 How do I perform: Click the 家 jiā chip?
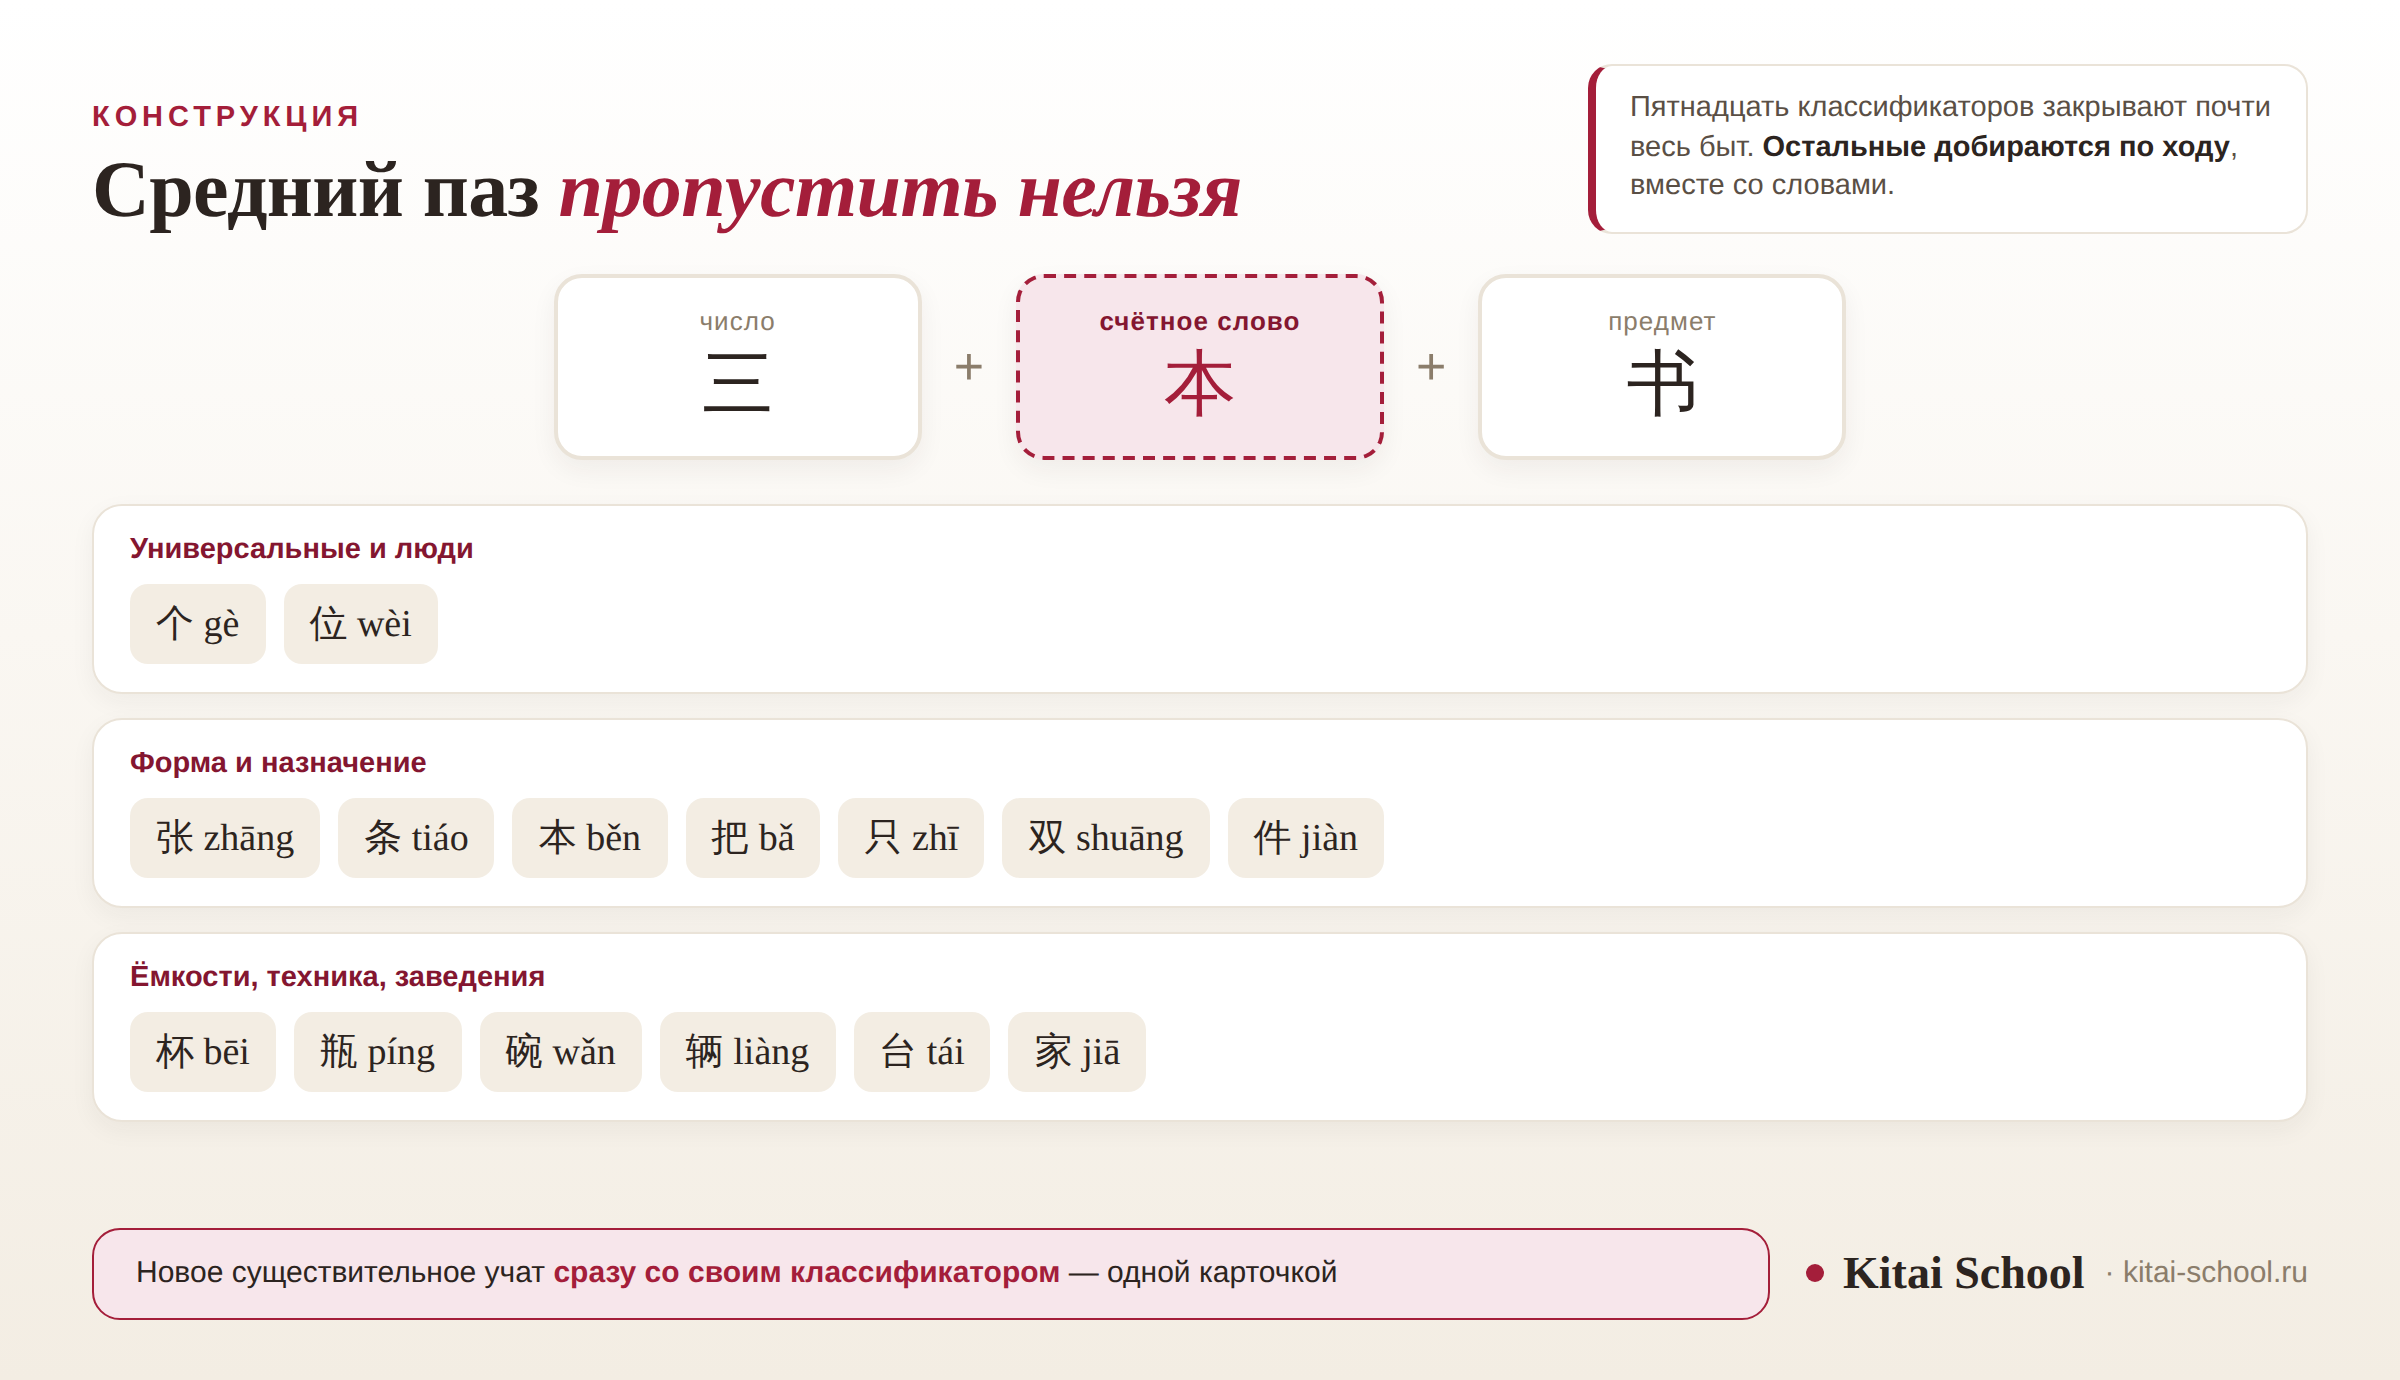[x=1076, y=1052]
